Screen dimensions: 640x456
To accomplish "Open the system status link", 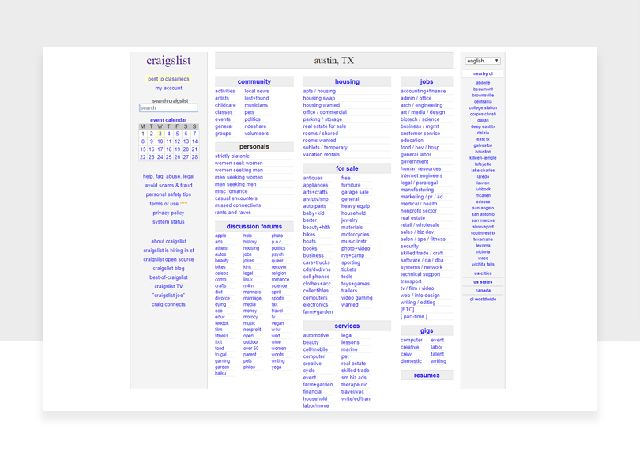I will (168, 222).
